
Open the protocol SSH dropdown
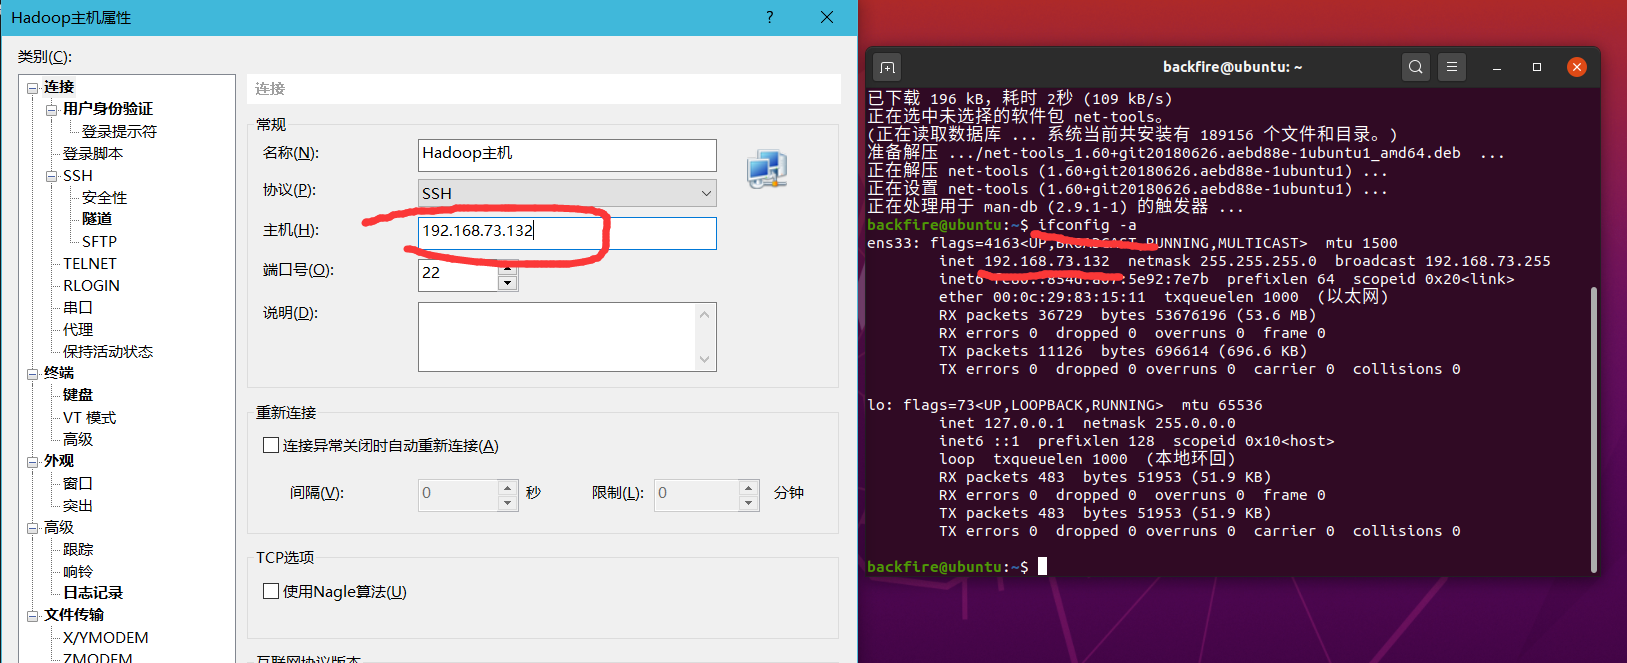567,193
